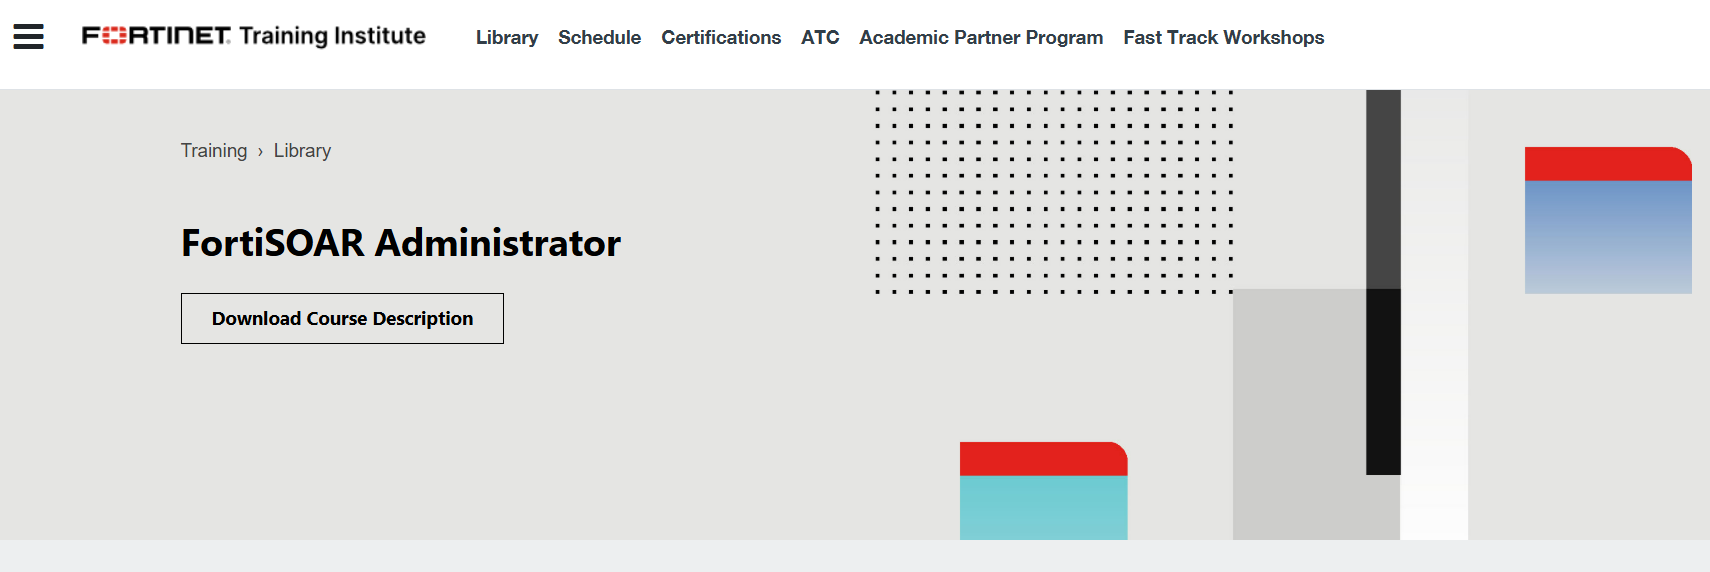Image resolution: width=1710 pixels, height=572 pixels.
Task: Open the hamburger menu icon
Action: (28, 37)
